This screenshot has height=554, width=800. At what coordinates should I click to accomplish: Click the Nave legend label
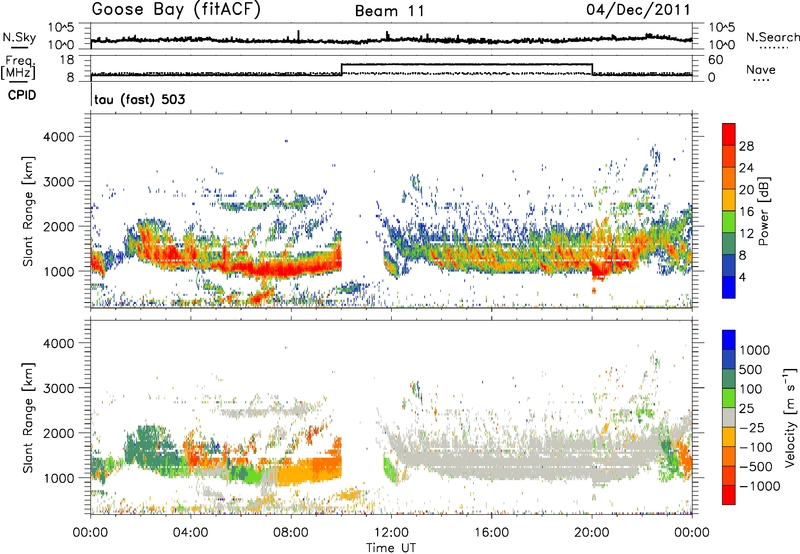click(760, 70)
